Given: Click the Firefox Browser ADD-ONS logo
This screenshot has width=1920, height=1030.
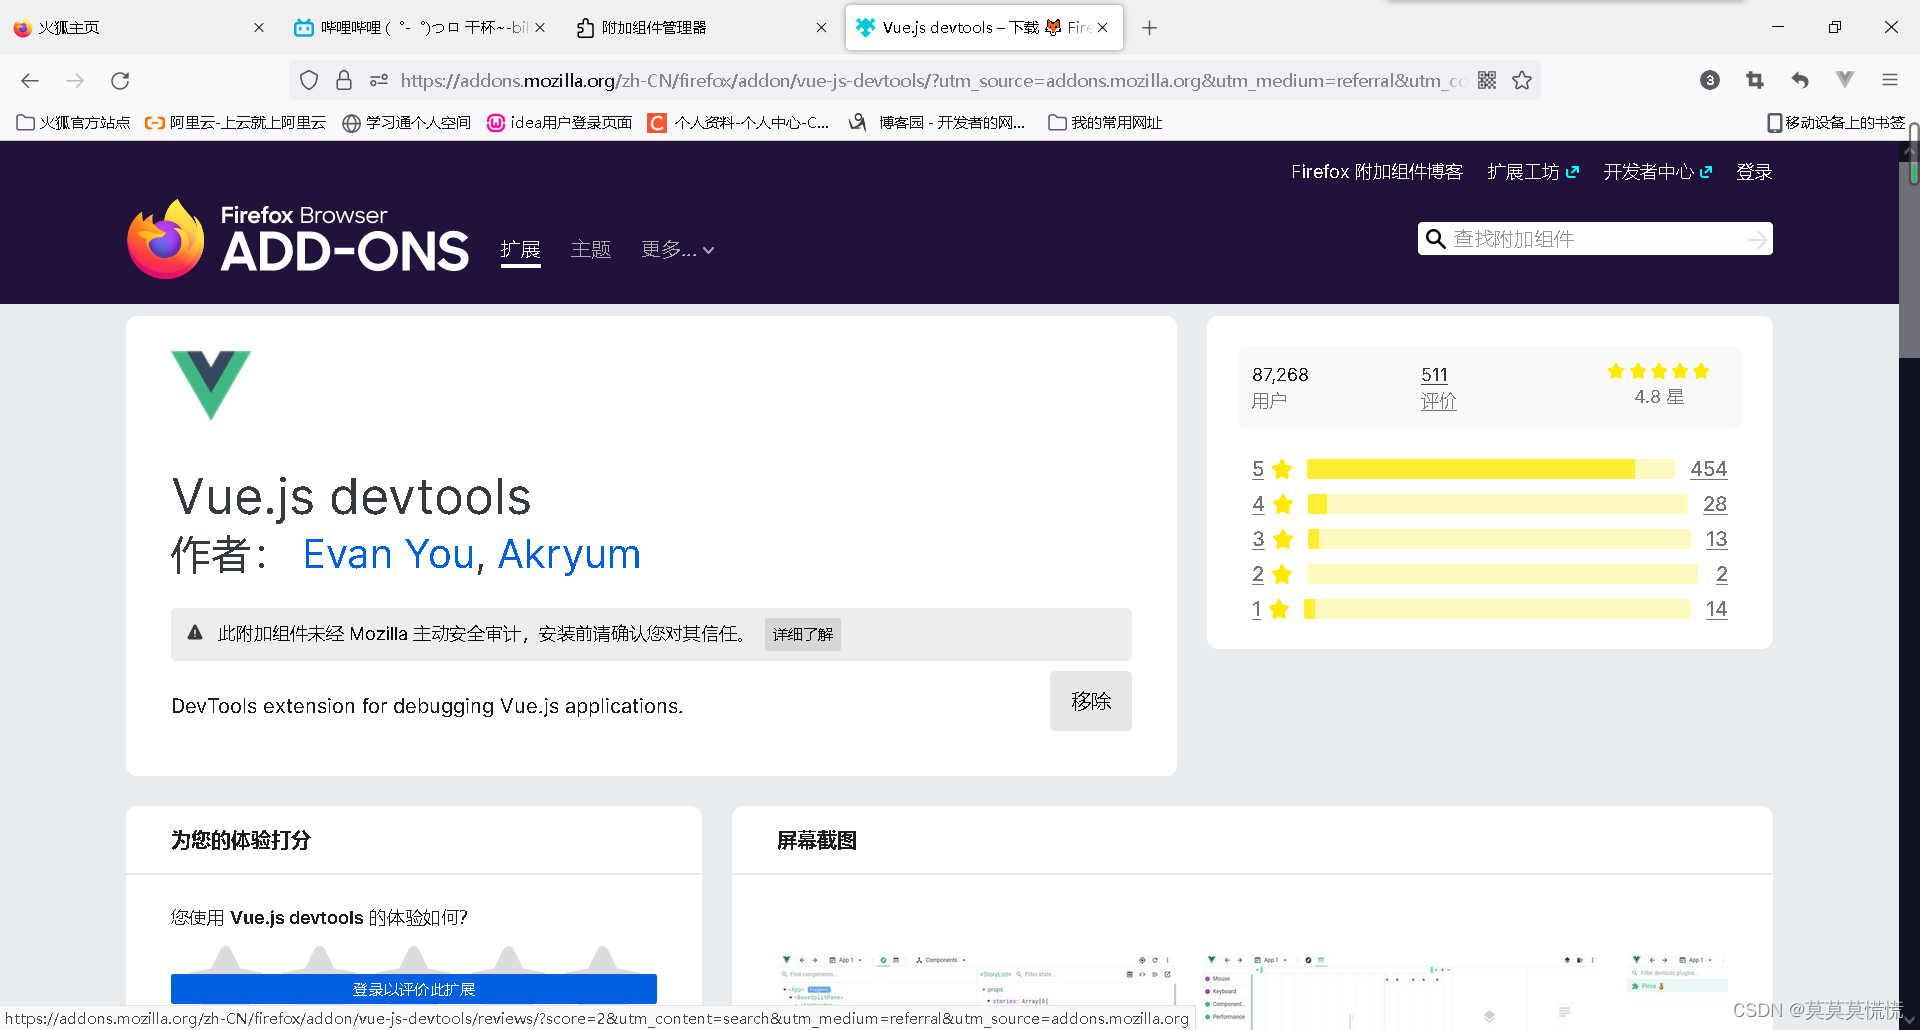Looking at the screenshot, I should 298,239.
